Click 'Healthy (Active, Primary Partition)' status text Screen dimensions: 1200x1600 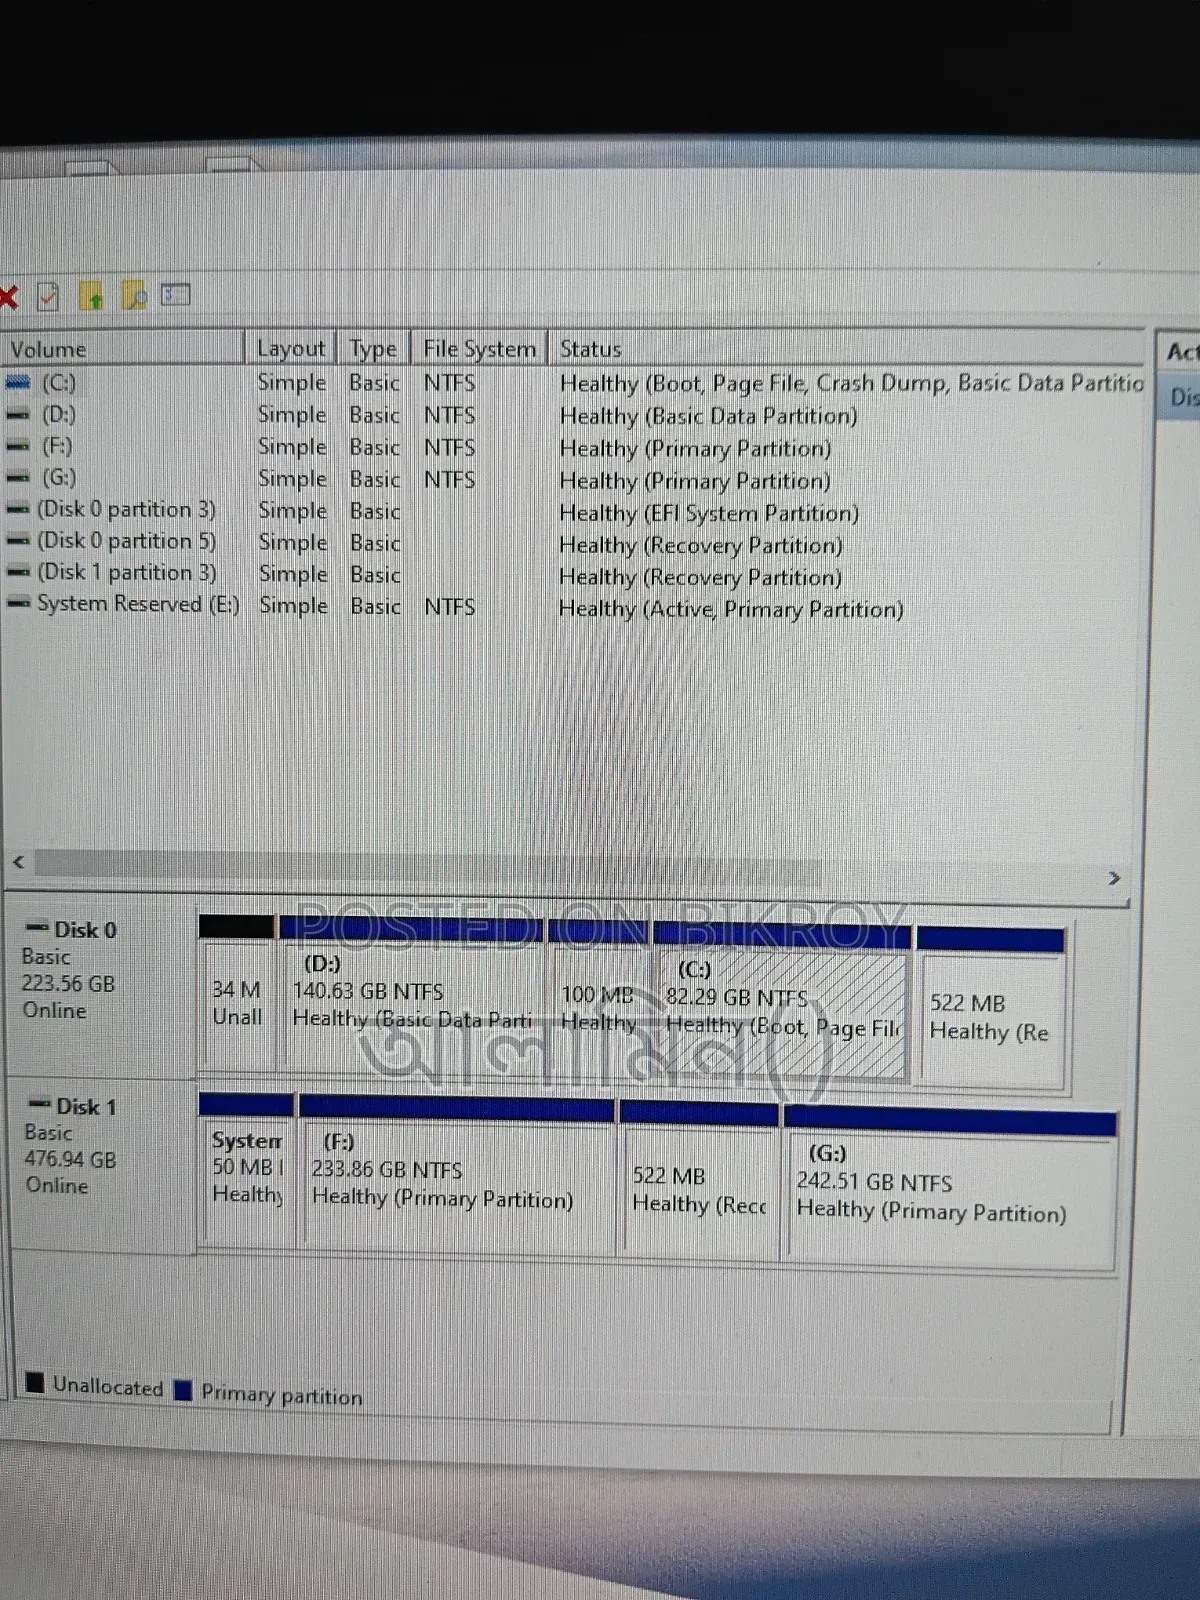731,609
